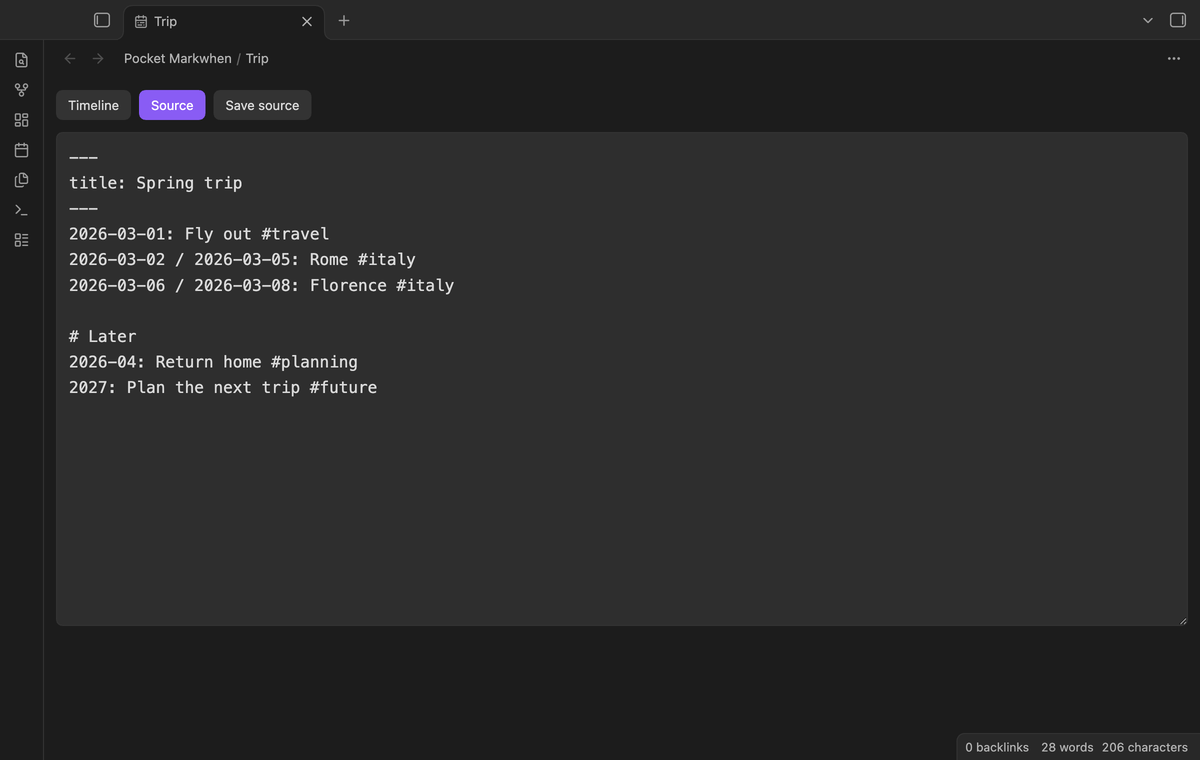1200x760 pixels.
Task: Click the Pocket Markwhen breadcrumb
Action: click(x=178, y=59)
